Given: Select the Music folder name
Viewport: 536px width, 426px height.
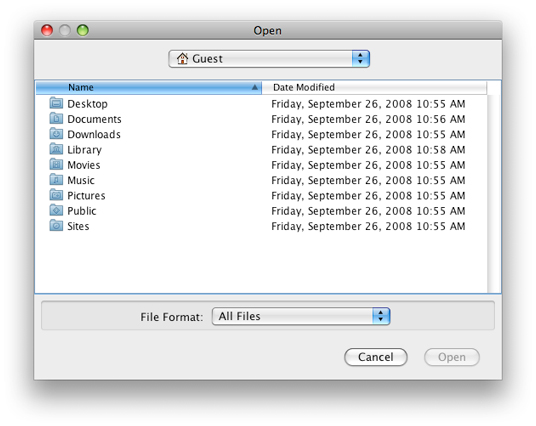Looking at the screenshot, I should [x=81, y=180].
